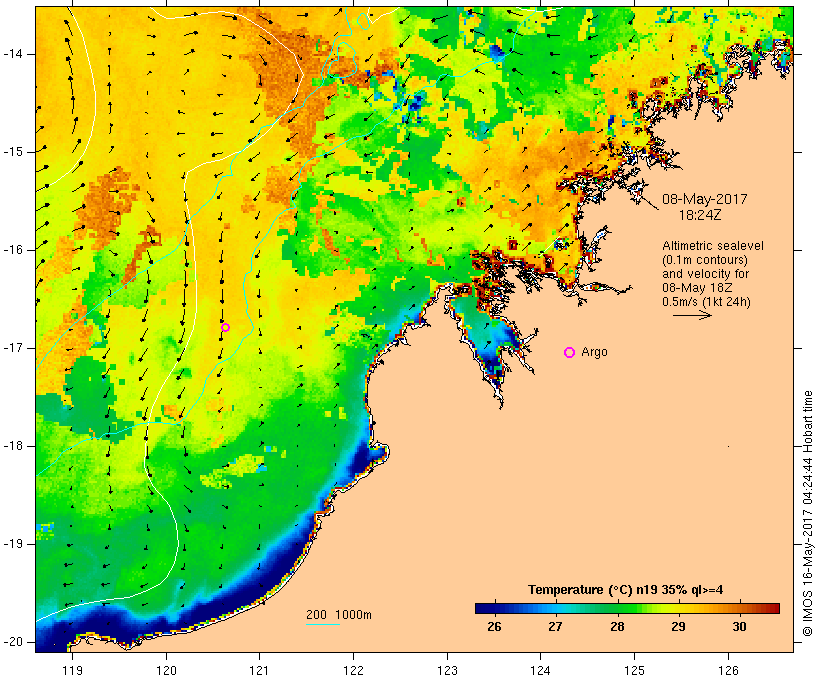820x680 pixels.
Task: Click the '-14' latitude axis label
Action: pos(12,54)
